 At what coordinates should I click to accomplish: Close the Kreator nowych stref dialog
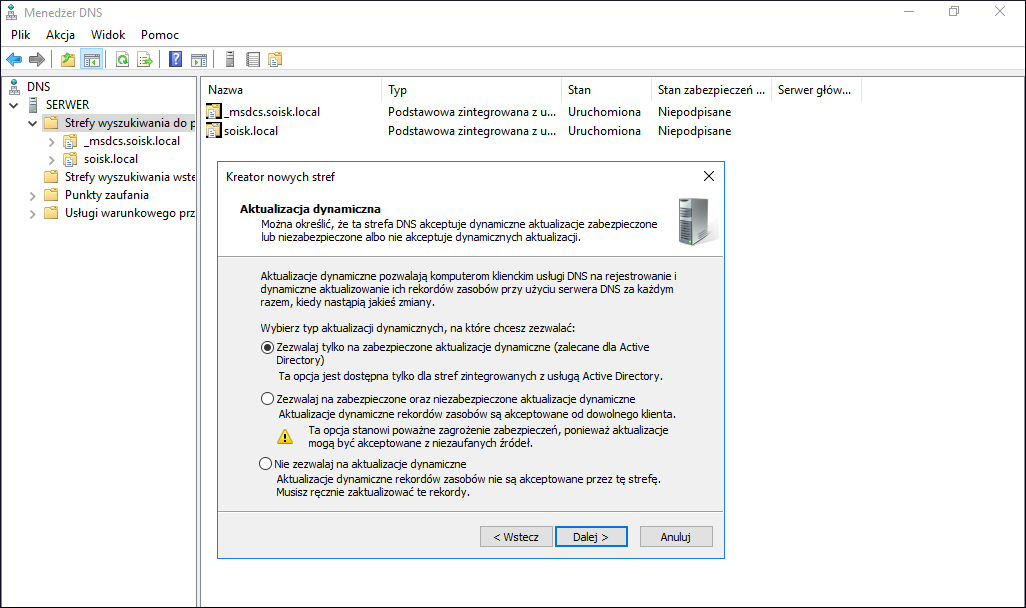pos(709,176)
